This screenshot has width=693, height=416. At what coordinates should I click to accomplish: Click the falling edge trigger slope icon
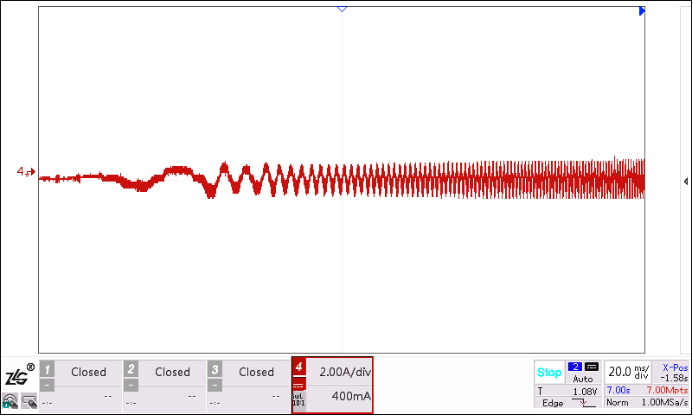click(x=583, y=403)
